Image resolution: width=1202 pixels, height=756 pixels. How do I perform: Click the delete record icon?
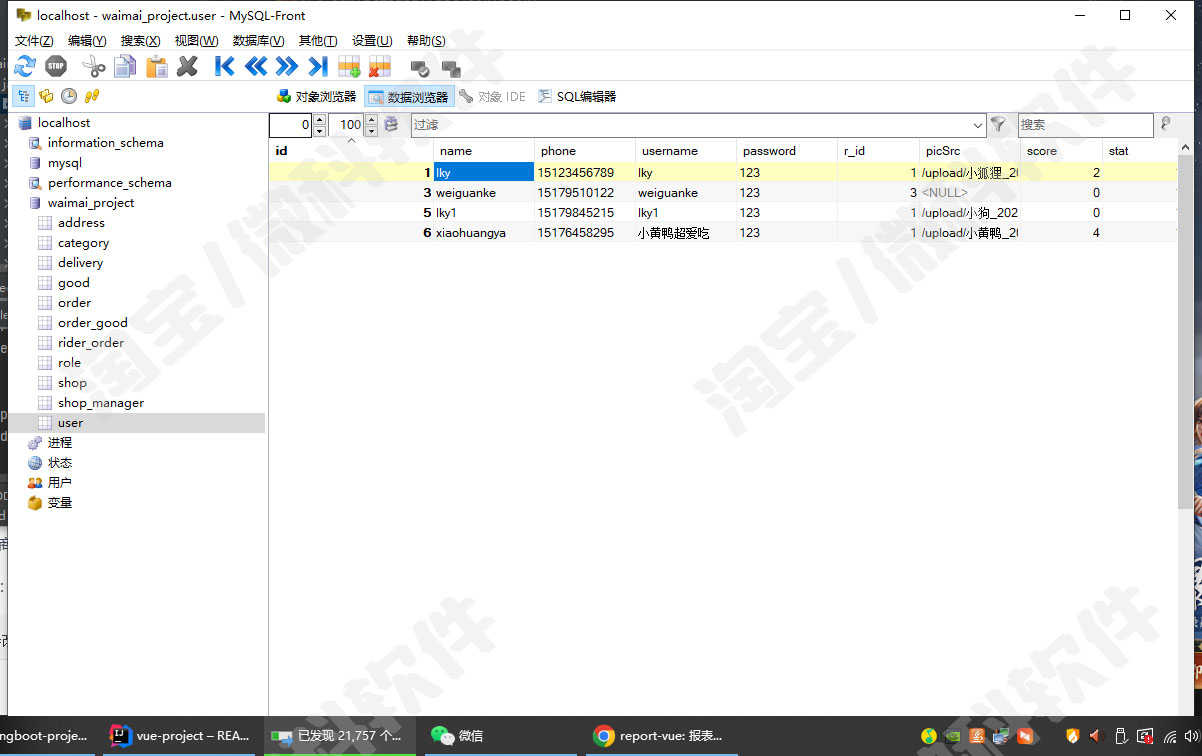(379, 67)
